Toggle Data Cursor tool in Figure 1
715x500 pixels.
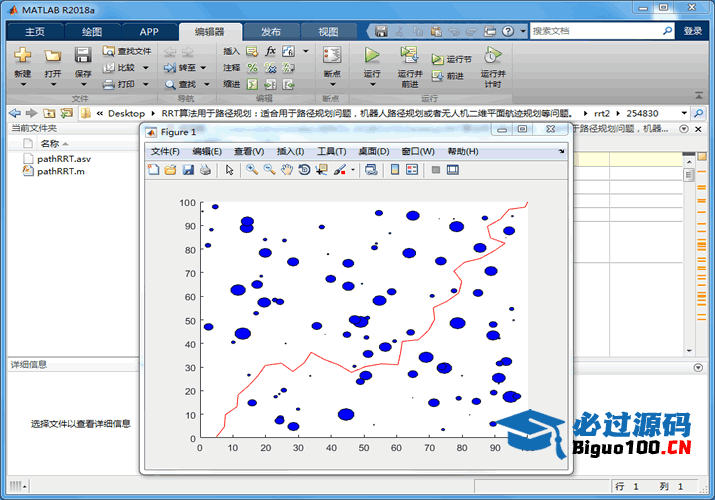tap(321, 170)
